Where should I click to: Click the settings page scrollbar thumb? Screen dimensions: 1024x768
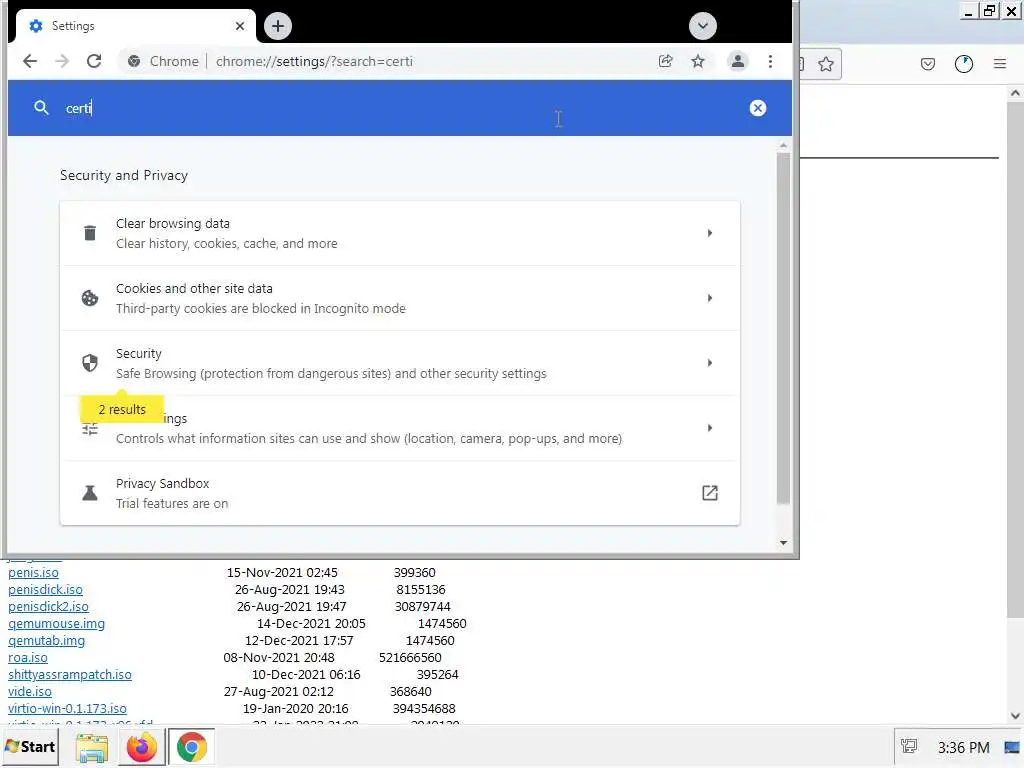point(784,328)
